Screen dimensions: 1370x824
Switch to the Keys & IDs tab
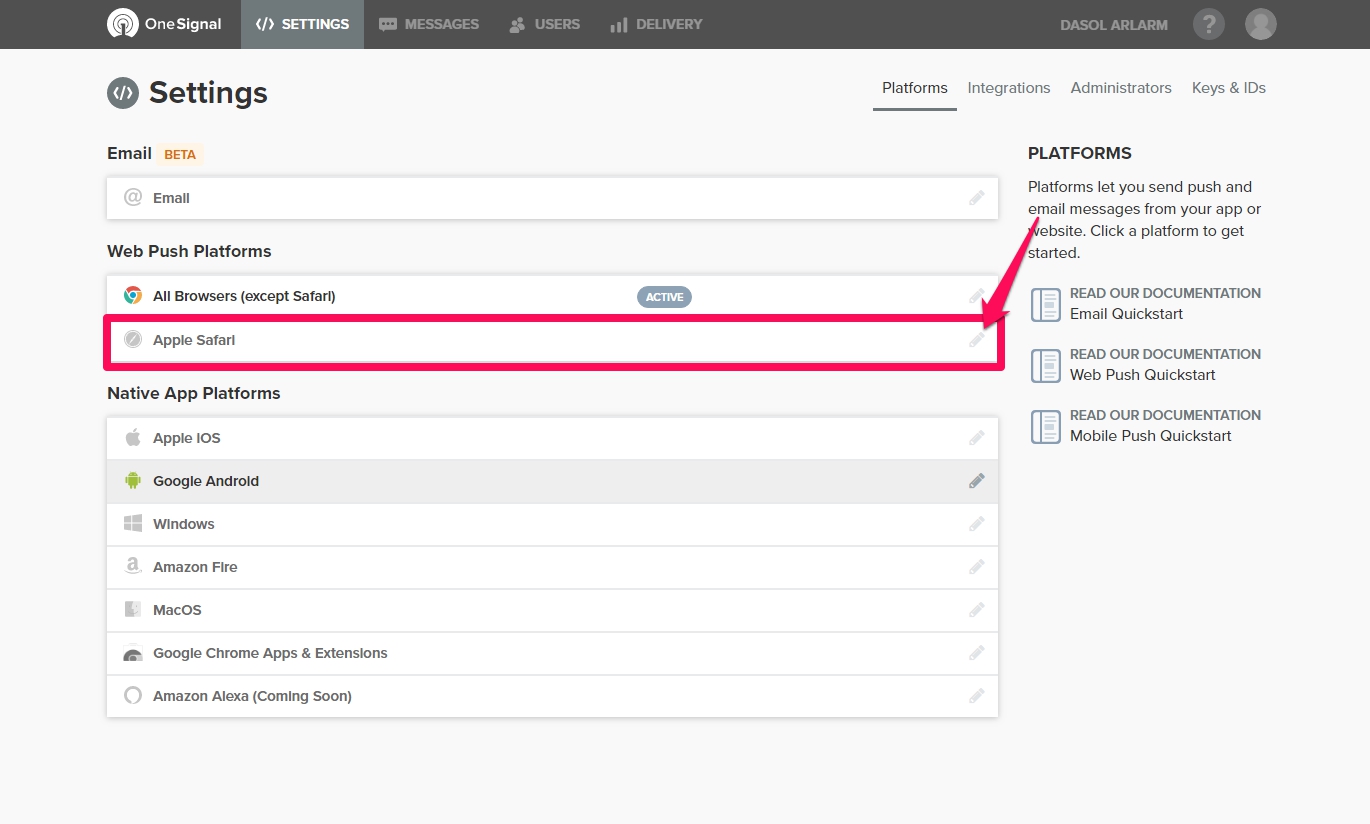click(1228, 88)
